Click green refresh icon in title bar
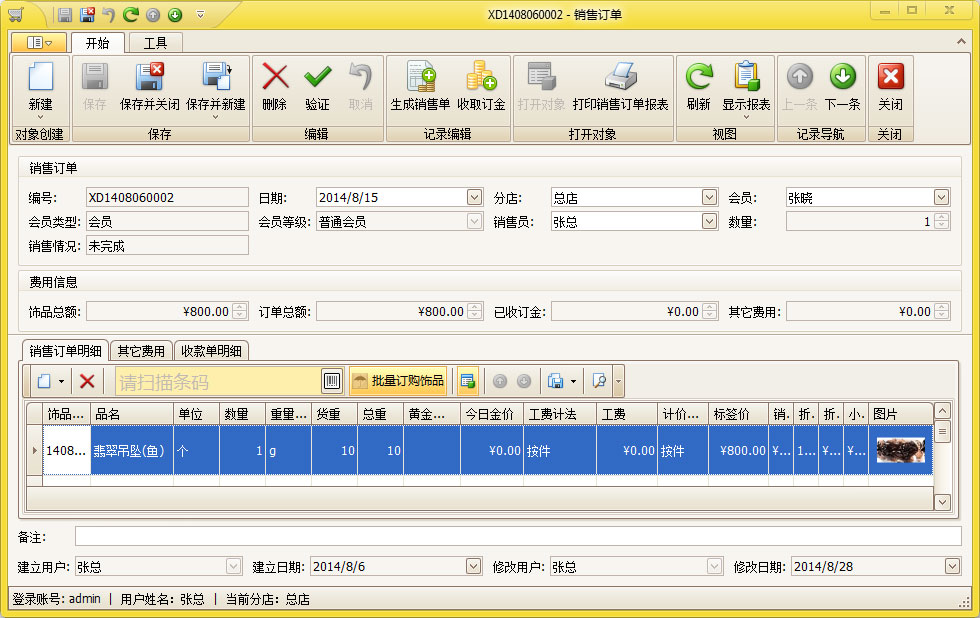The image size is (980, 618). [x=131, y=14]
